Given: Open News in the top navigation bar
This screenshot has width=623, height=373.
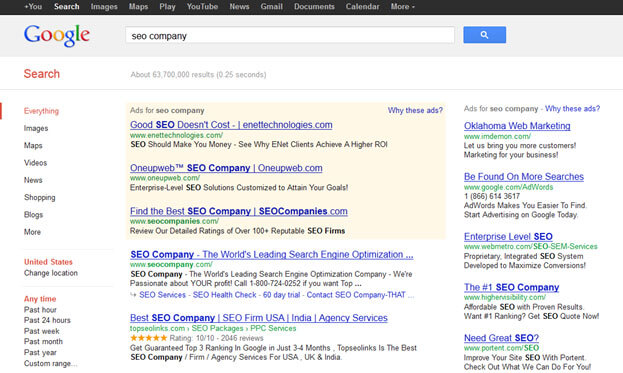Looking at the screenshot, I should [239, 7].
